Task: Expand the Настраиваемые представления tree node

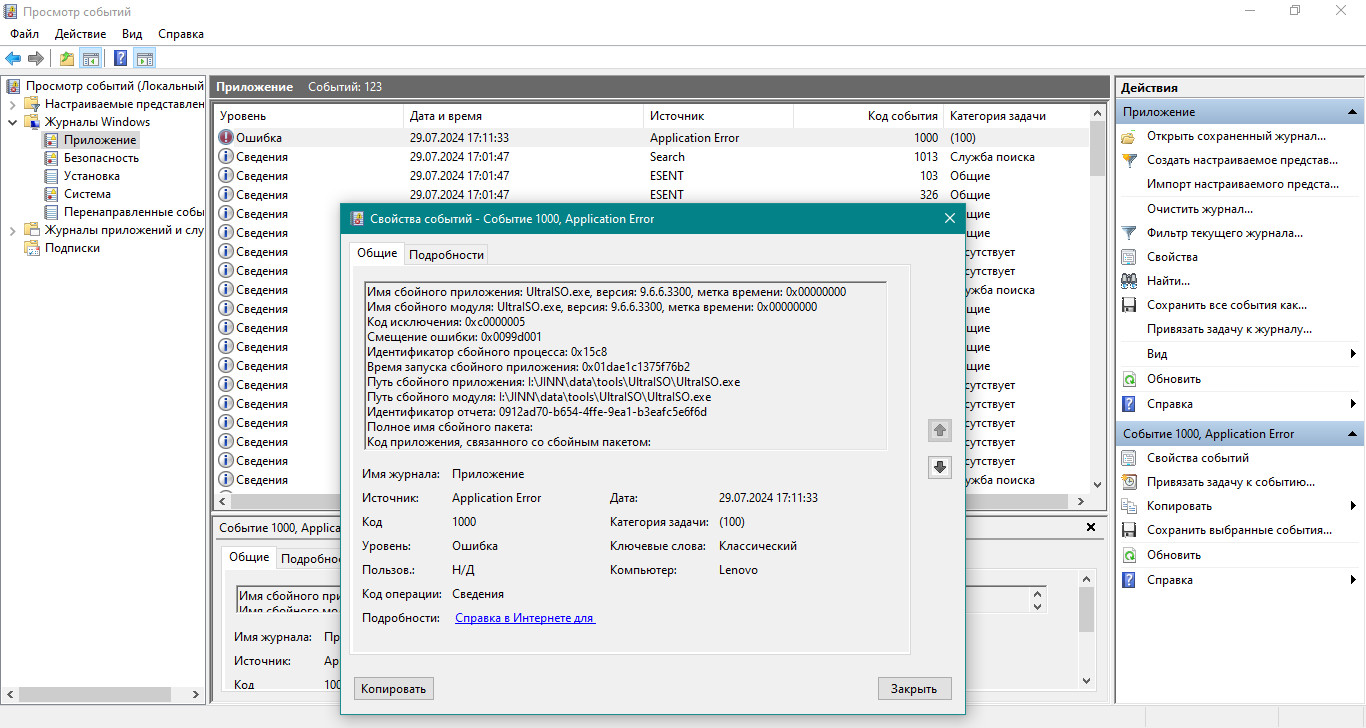Action: [x=12, y=104]
